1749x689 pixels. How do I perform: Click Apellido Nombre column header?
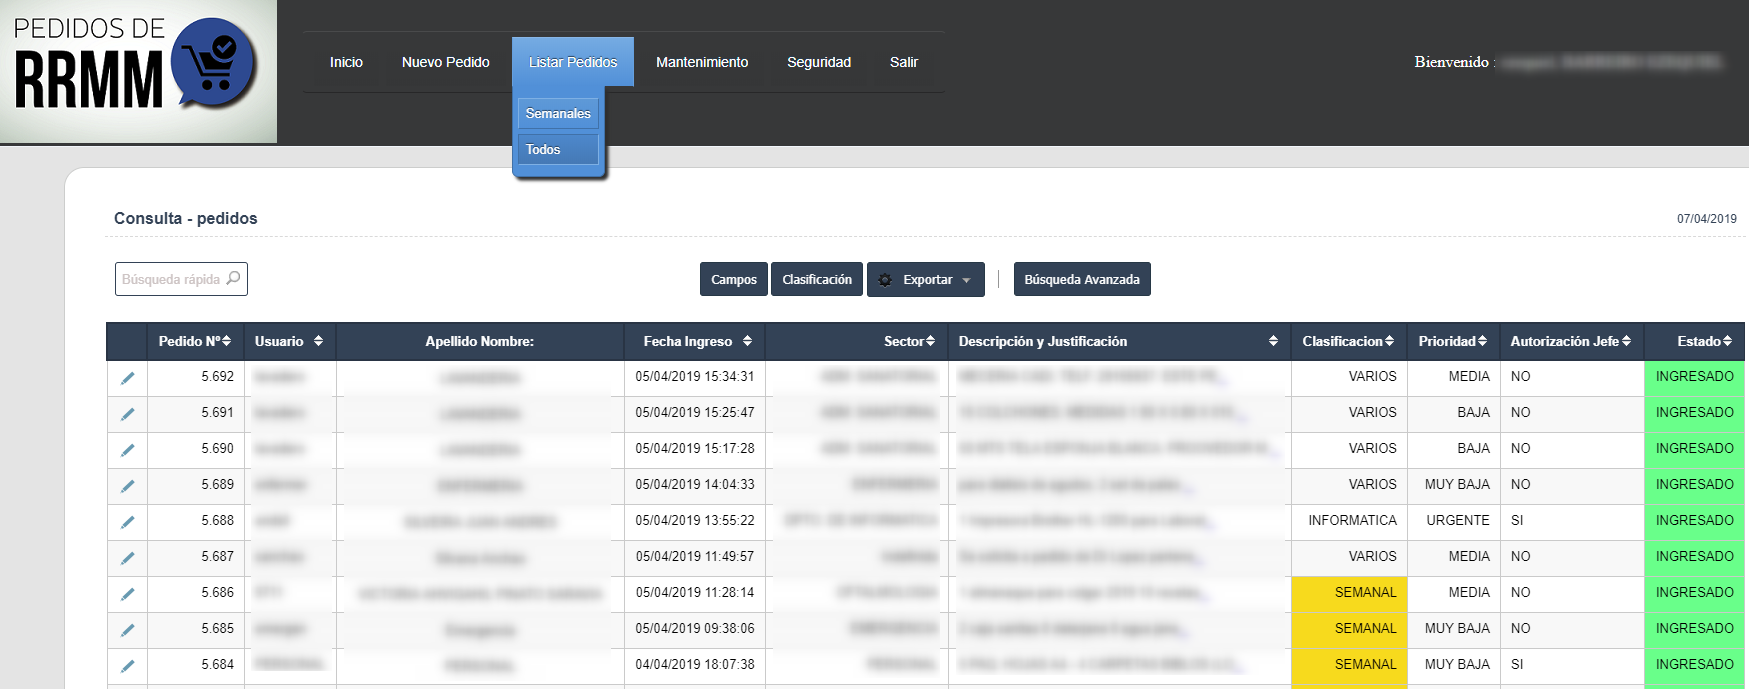click(x=480, y=341)
